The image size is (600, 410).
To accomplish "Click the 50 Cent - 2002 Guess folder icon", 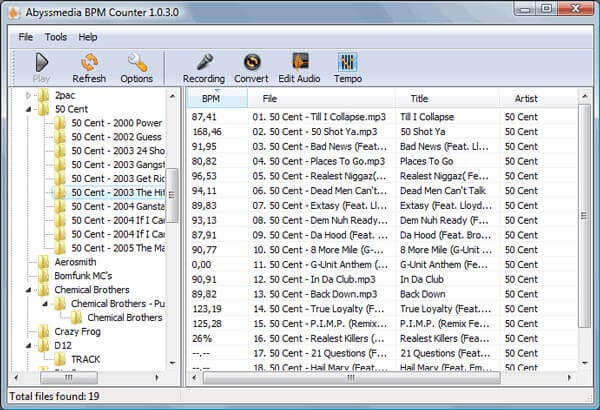I will point(60,137).
